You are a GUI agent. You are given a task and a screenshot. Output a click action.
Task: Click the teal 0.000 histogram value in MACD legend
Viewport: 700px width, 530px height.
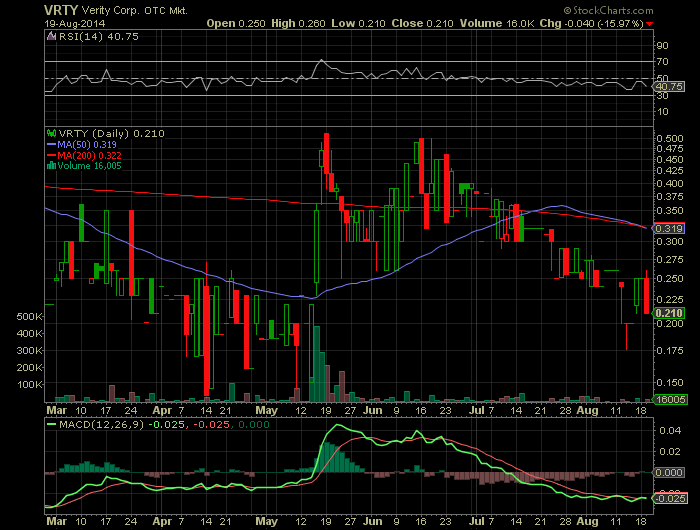coord(254,425)
